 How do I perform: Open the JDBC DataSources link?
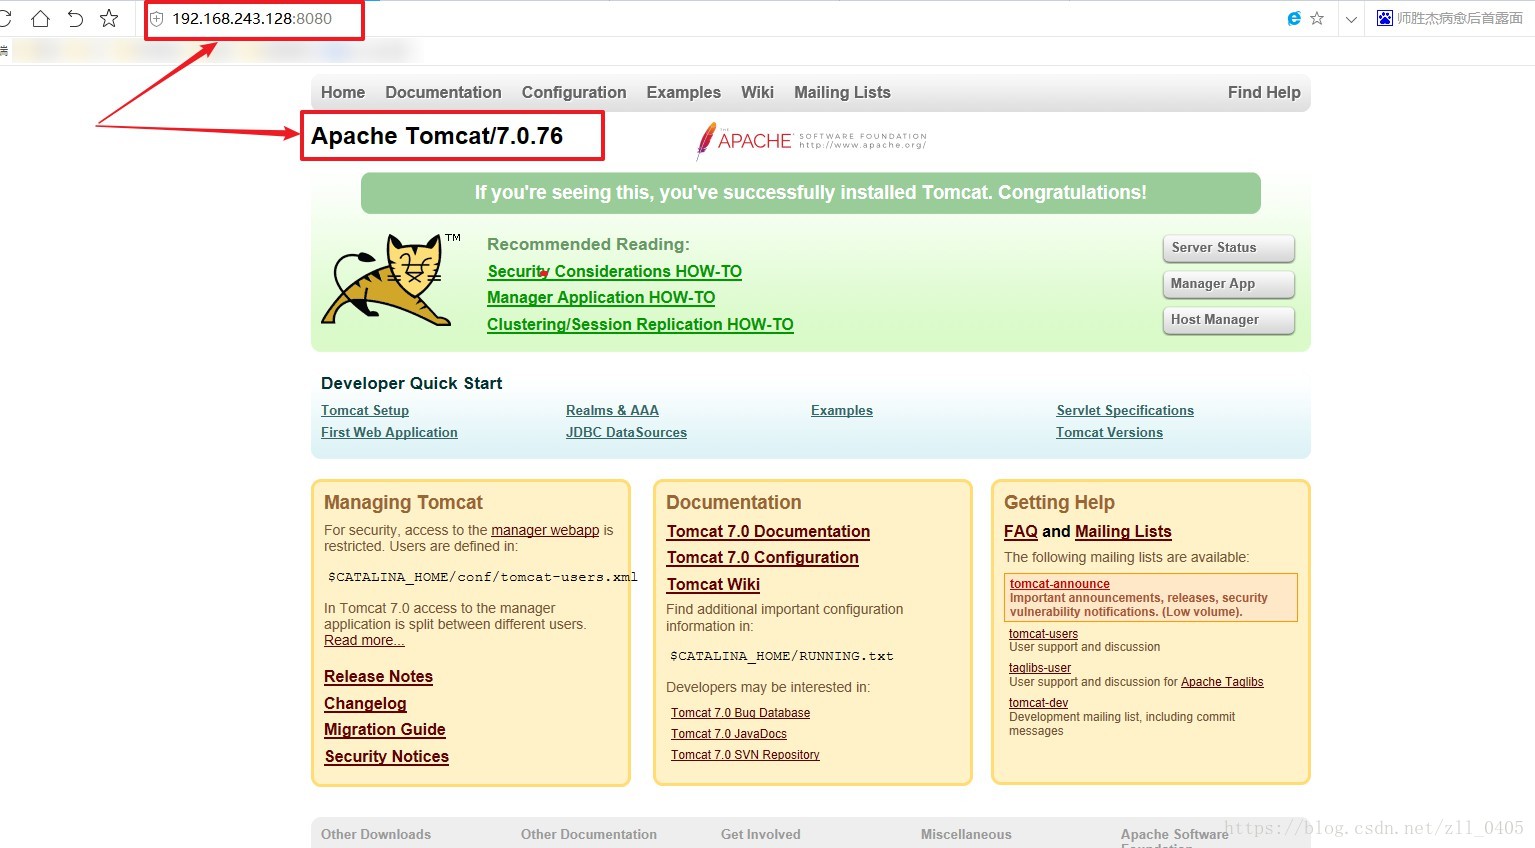(626, 432)
